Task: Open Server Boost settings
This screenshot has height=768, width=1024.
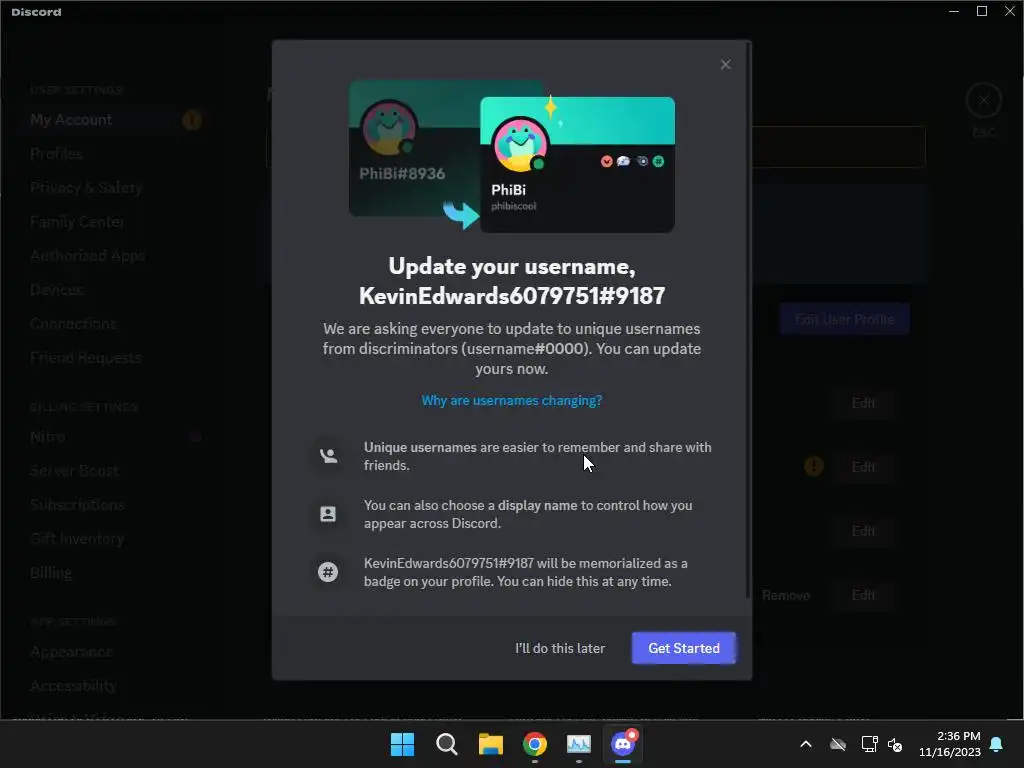Action: [x=74, y=470]
